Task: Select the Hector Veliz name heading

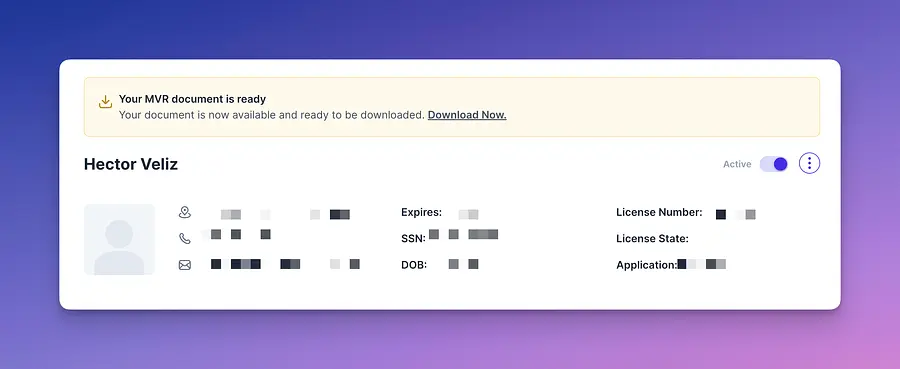Action: click(x=131, y=164)
